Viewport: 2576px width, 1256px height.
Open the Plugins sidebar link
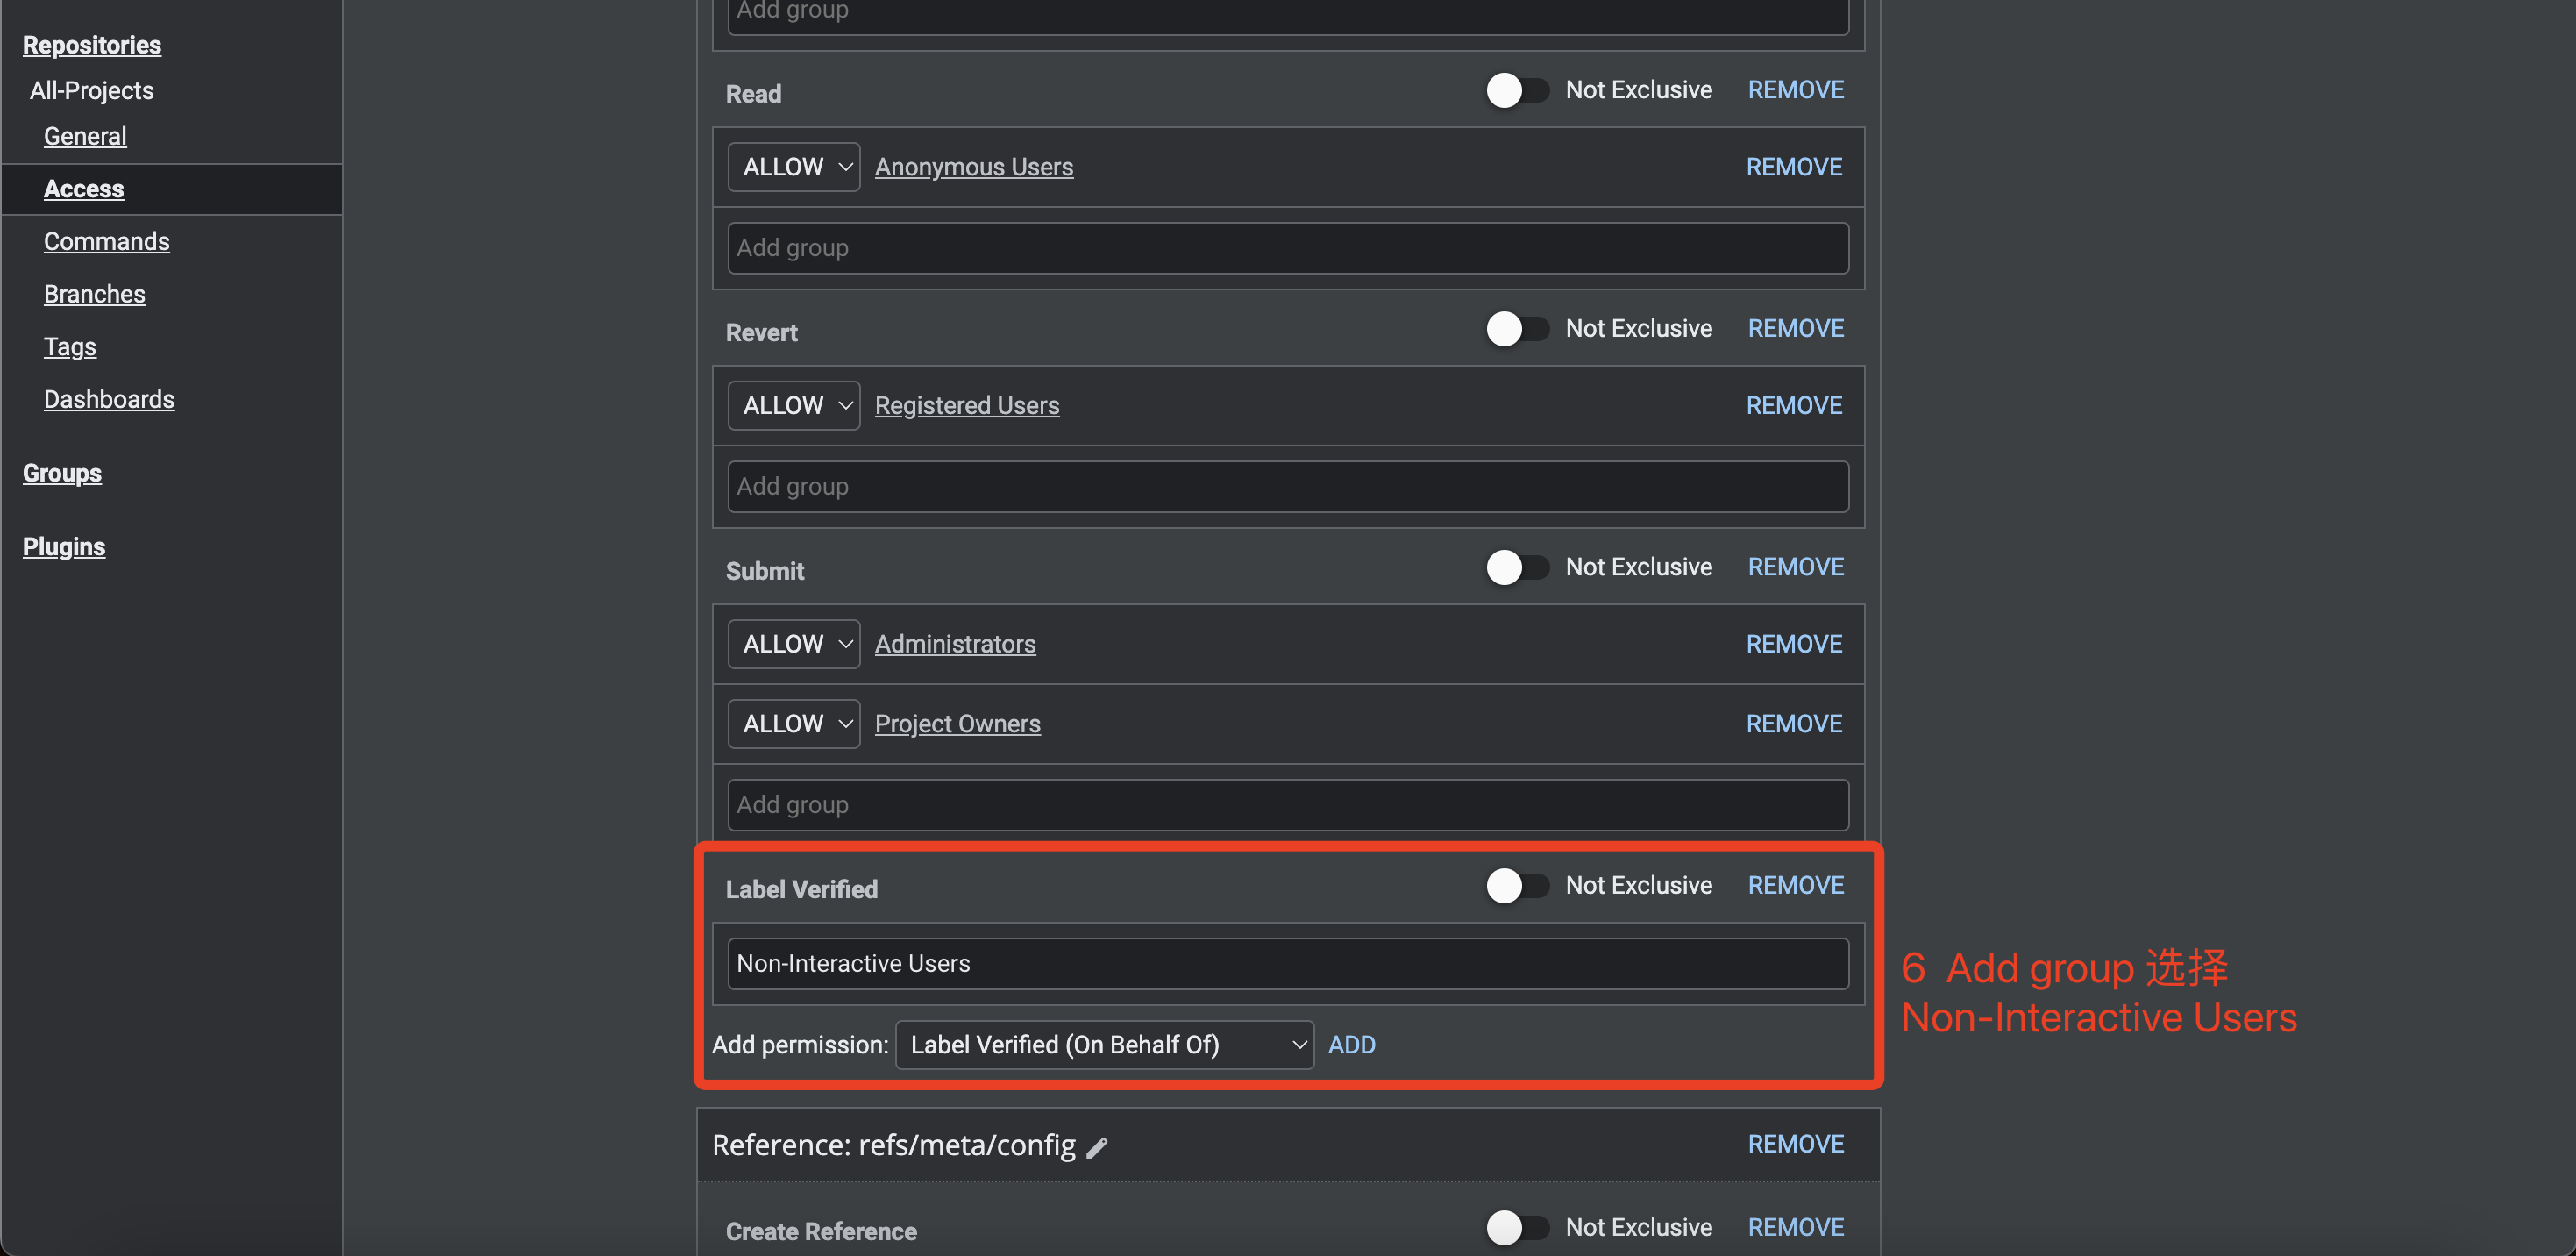click(64, 547)
